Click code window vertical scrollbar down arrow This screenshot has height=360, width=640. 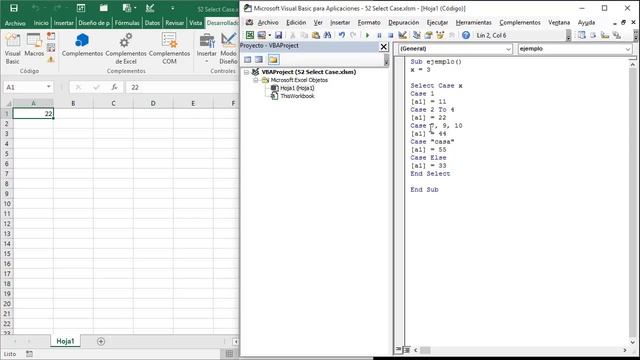point(633,342)
